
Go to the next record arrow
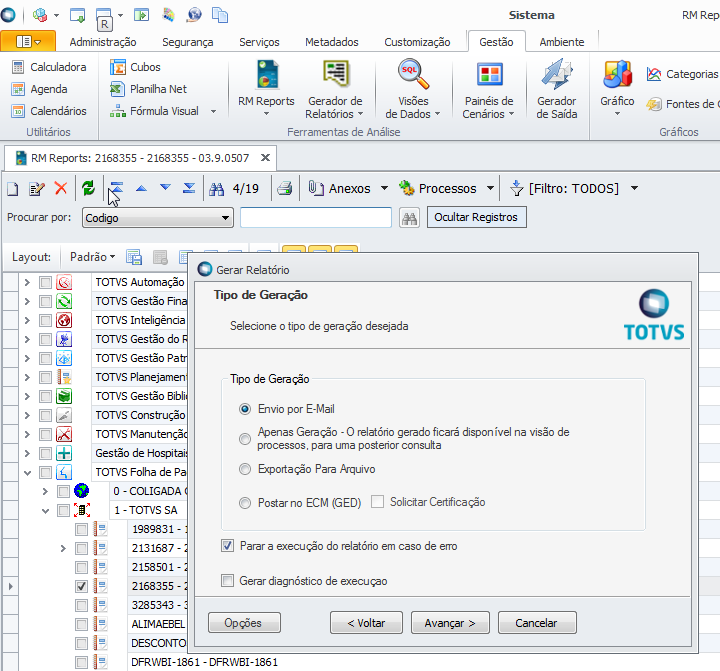click(x=165, y=188)
